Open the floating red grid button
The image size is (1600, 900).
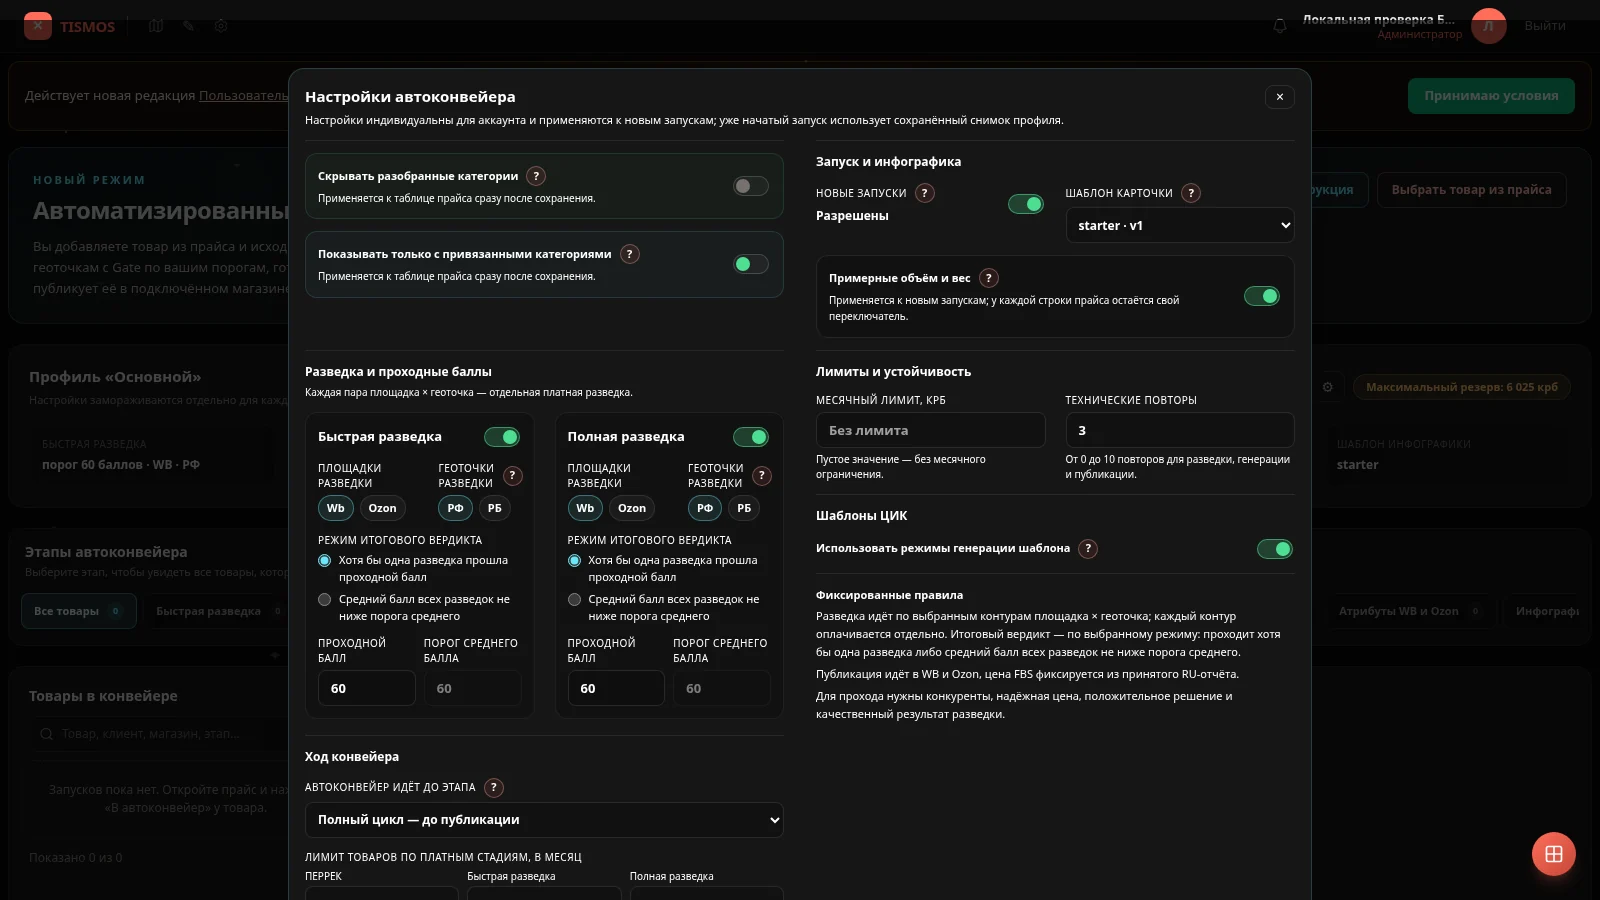[1553, 854]
